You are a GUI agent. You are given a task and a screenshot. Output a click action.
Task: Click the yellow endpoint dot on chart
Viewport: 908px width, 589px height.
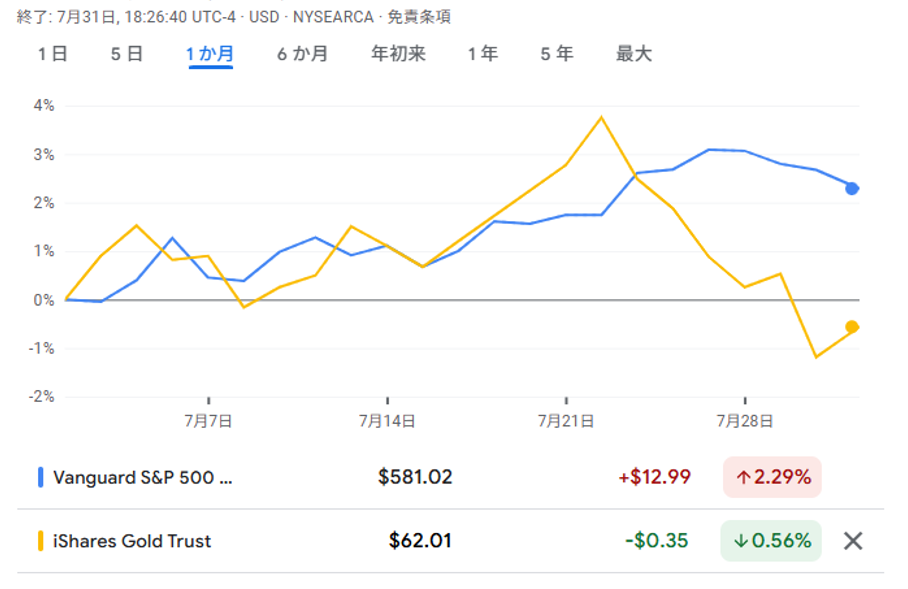click(852, 327)
